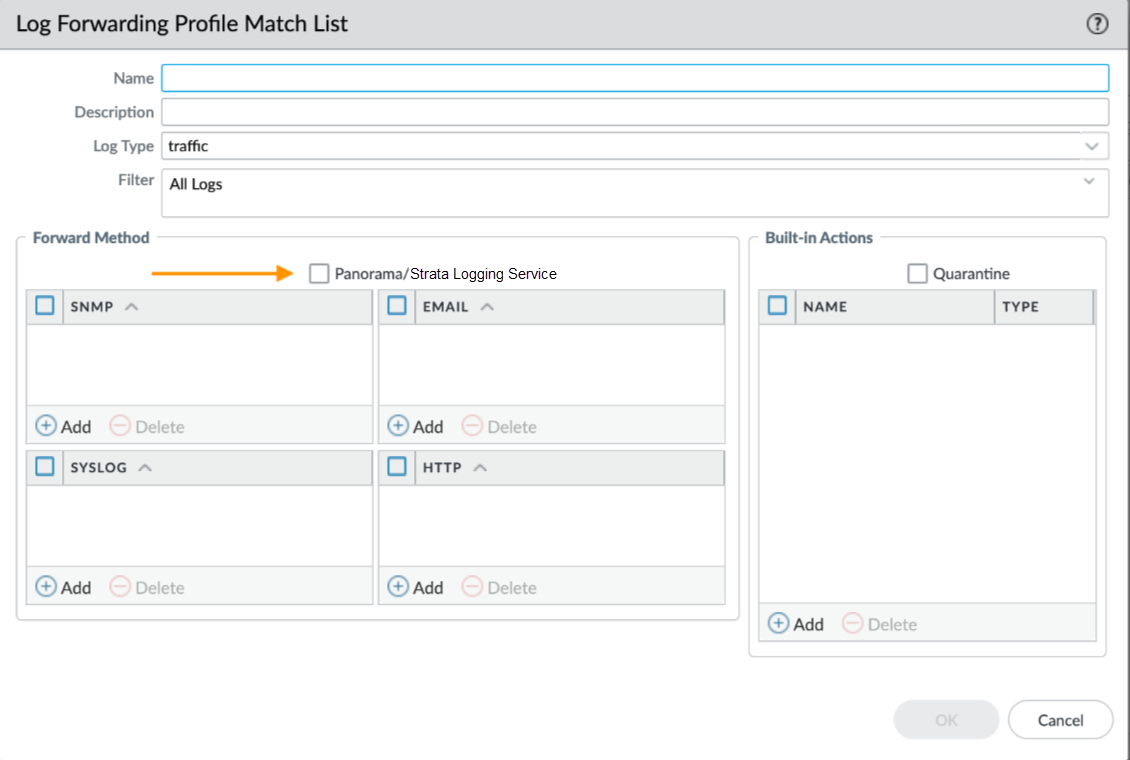Click the EMAIL Add plus icon
1130x760 pixels.
coord(398,426)
